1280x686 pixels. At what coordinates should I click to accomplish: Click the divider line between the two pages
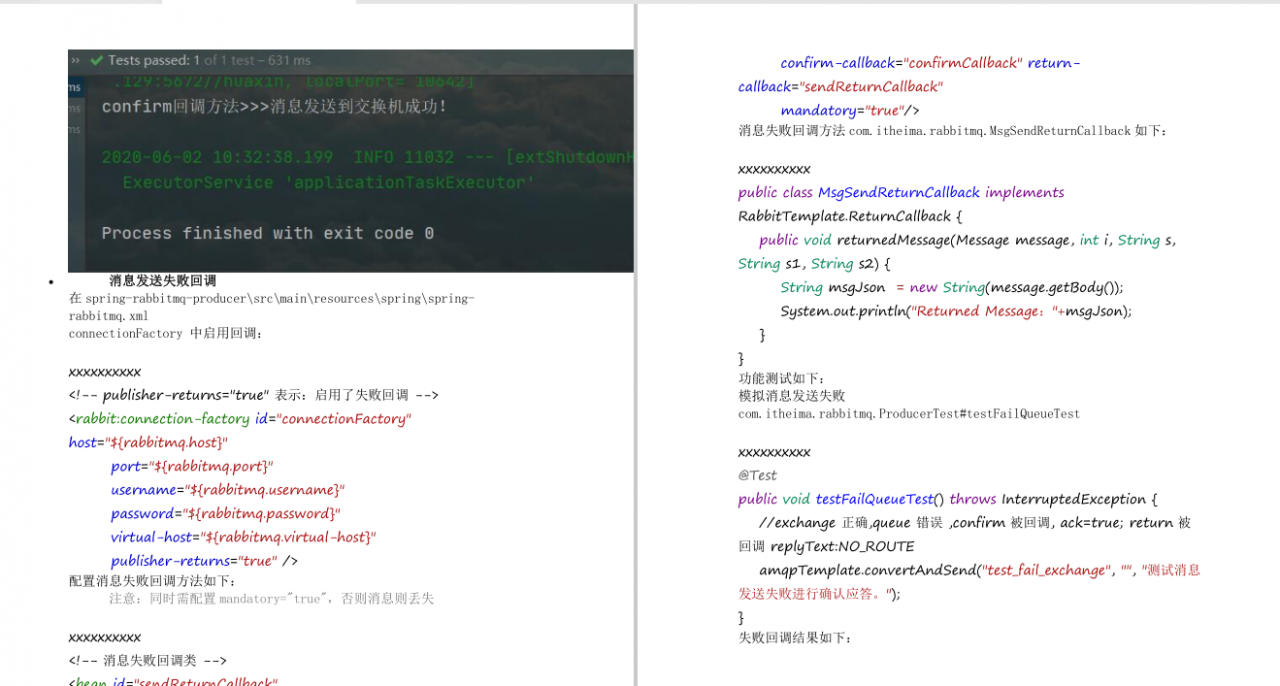[x=637, y=343]
